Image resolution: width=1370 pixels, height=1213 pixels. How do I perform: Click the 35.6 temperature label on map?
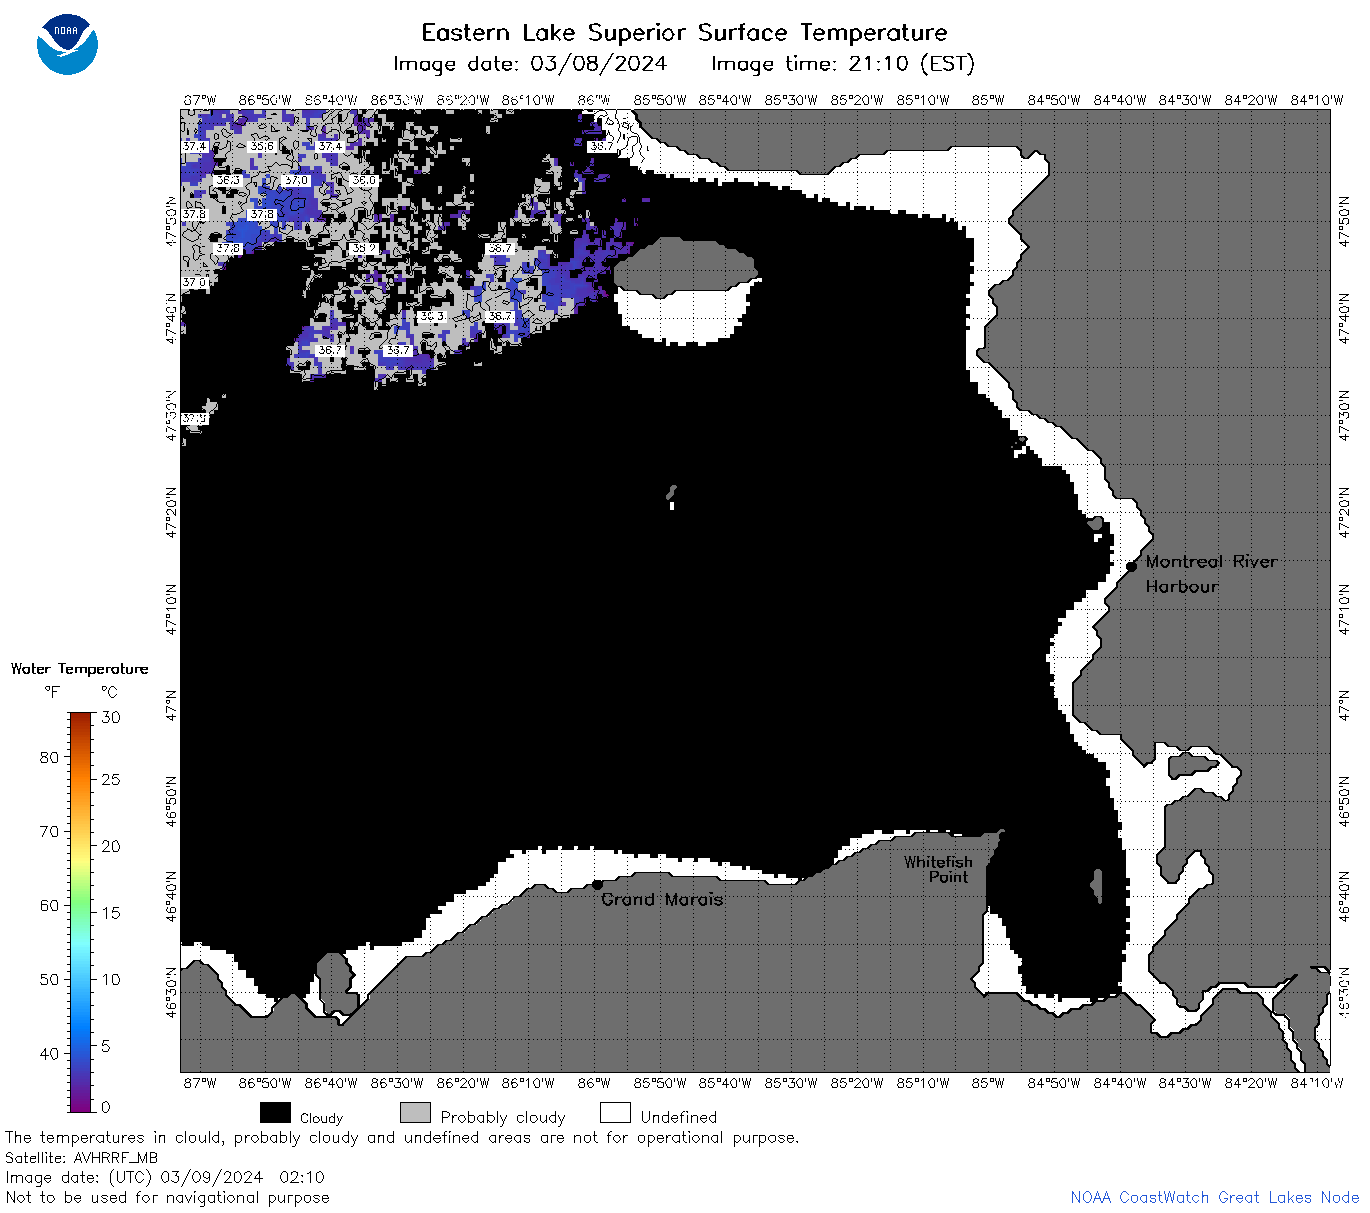click(x=262, y=146)
